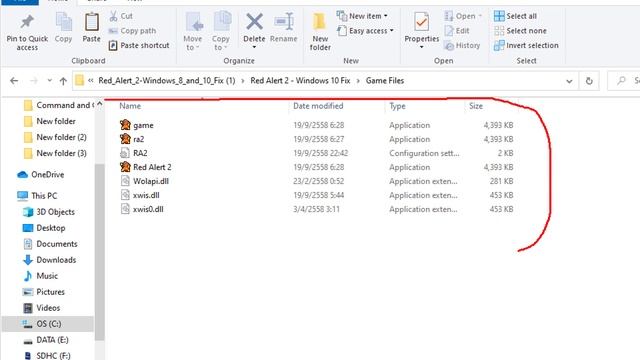This screenshot has width=640, height=360.
Task: Click the Edit ribbon button
Action: tap(457, 31)
